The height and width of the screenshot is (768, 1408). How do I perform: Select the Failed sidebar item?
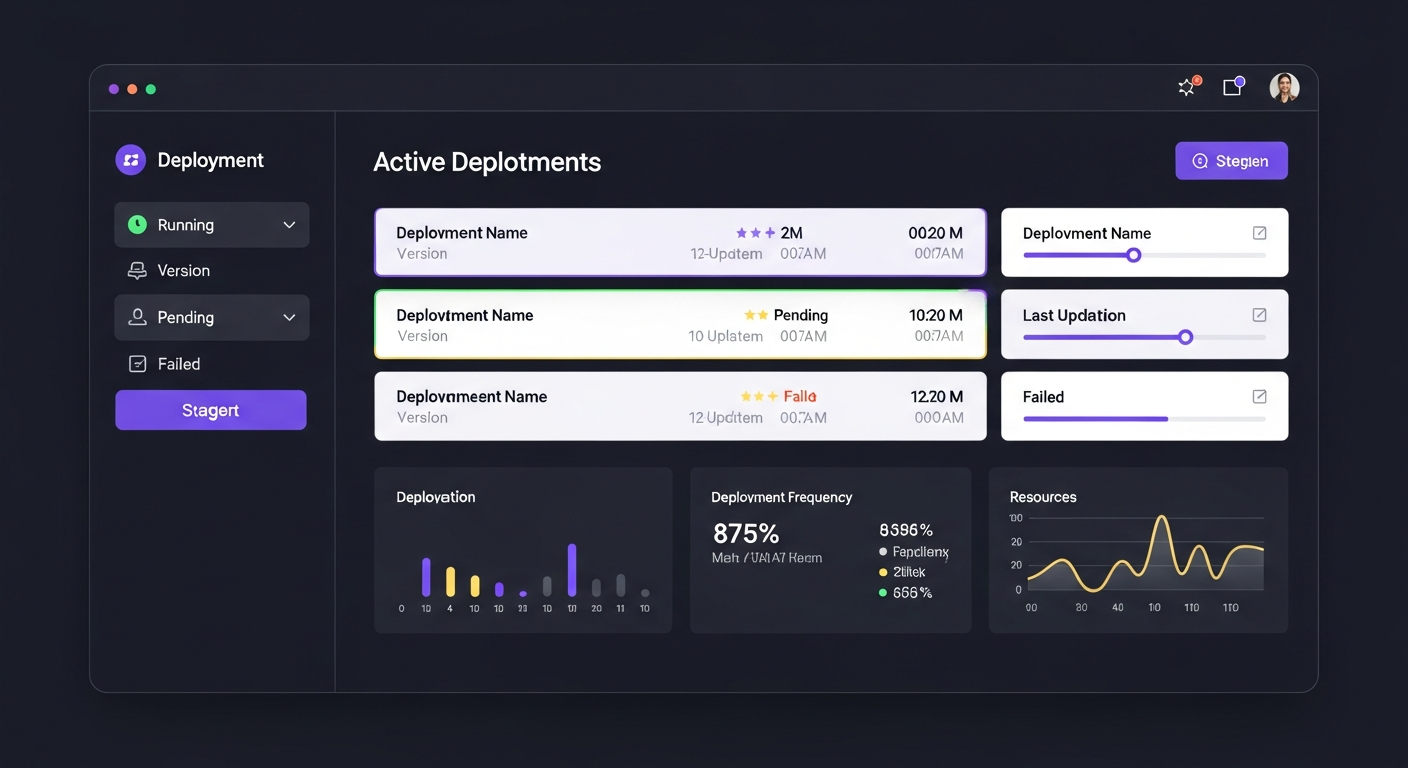coord(179,364)
